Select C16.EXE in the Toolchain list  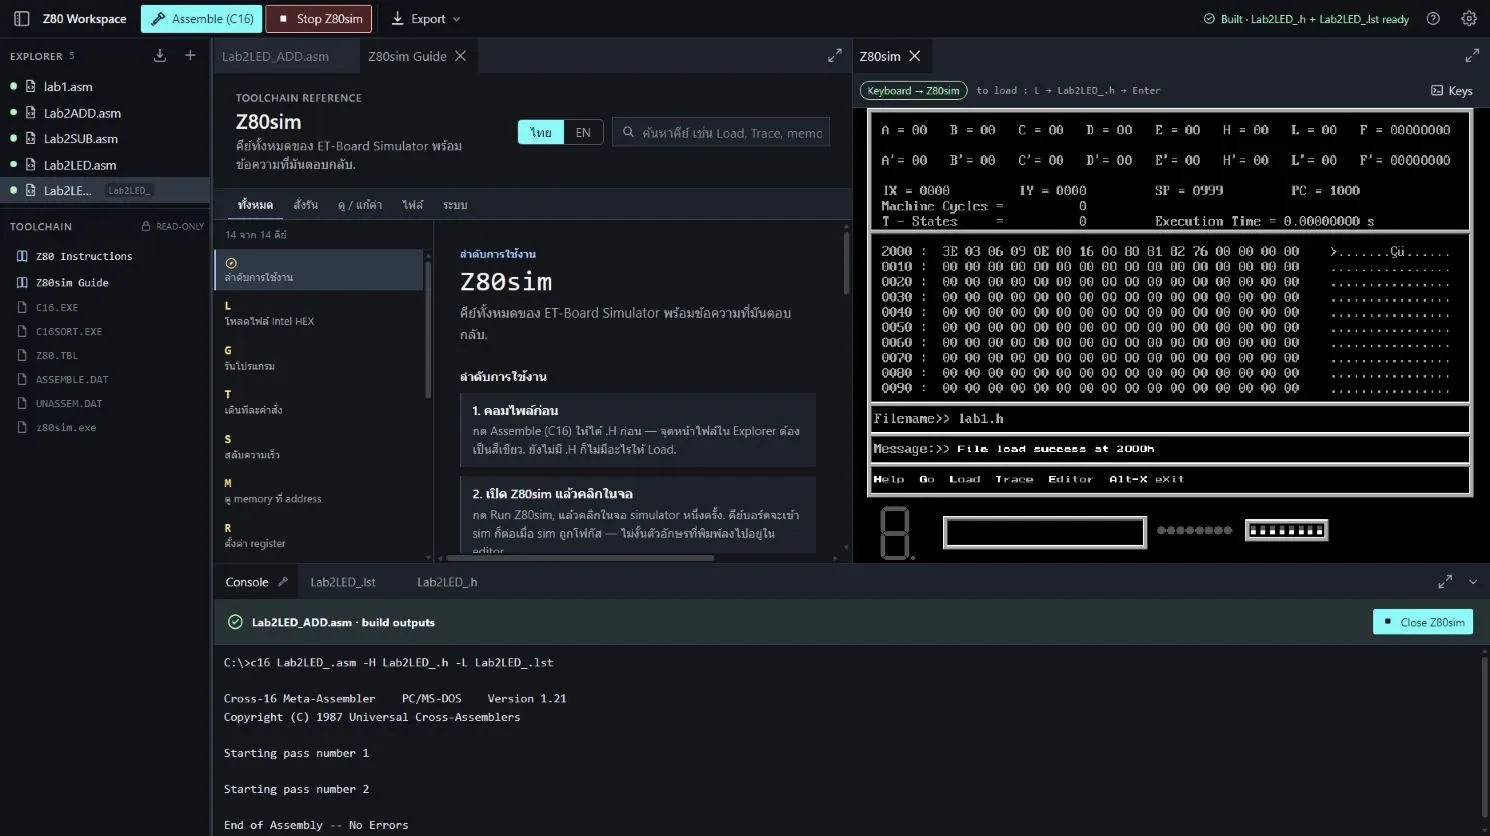105,308
